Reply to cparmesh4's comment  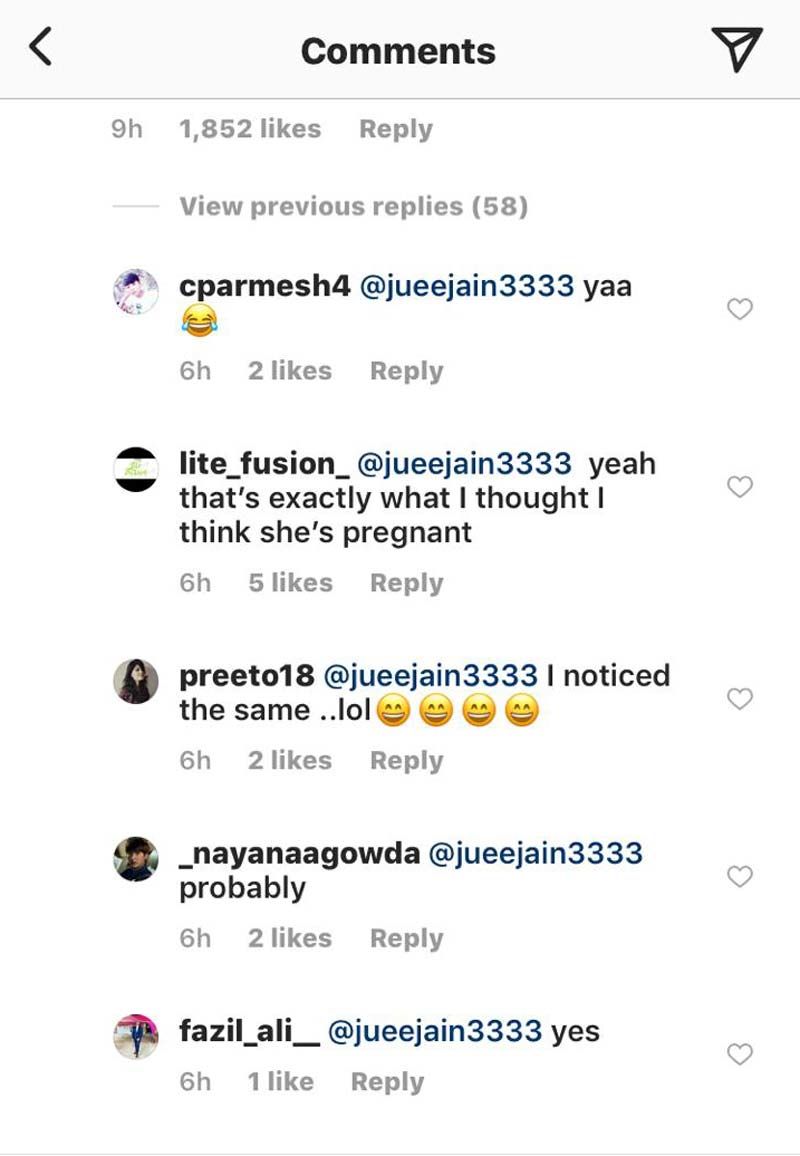pos(406,371)
